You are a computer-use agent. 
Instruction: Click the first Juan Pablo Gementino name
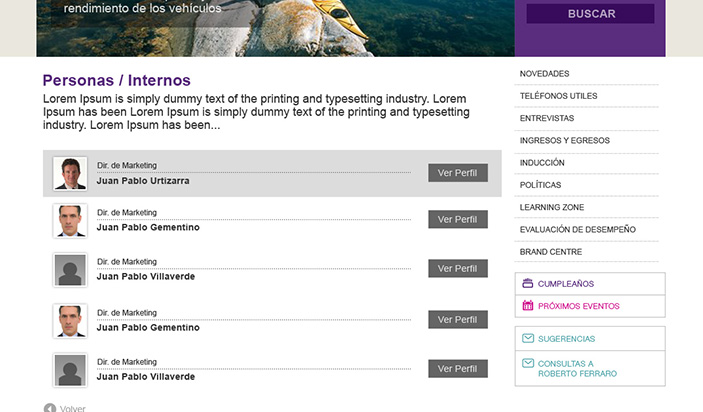(148, 228)
